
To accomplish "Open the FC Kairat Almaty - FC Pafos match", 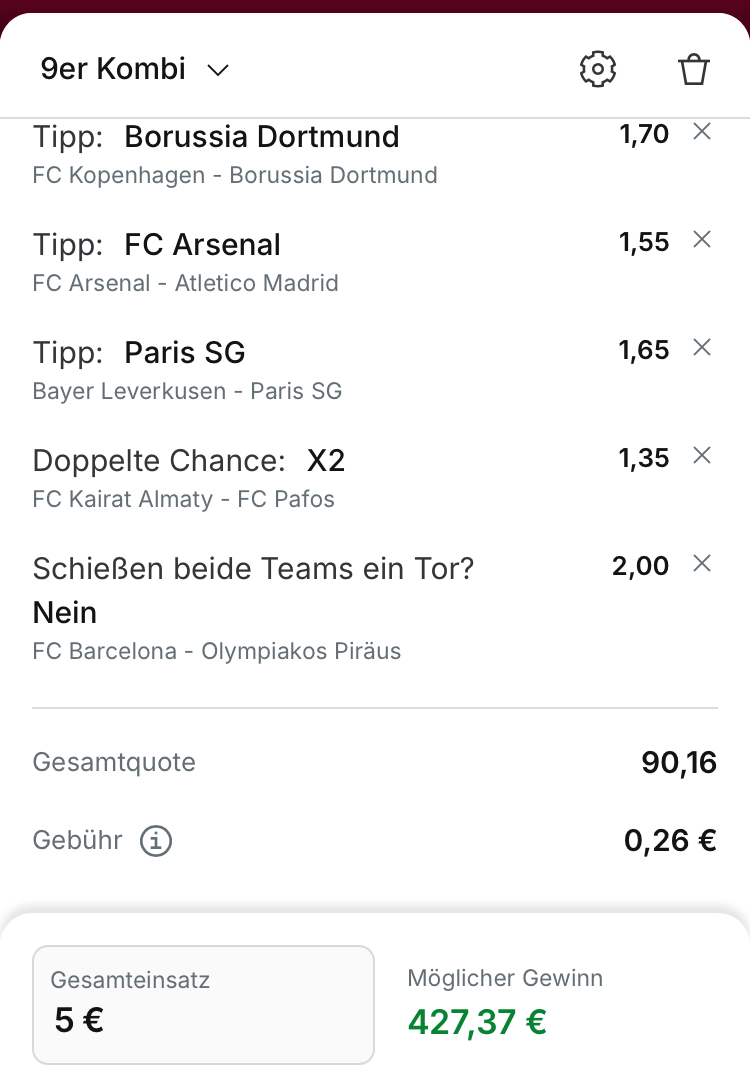I will click(184, 499).
